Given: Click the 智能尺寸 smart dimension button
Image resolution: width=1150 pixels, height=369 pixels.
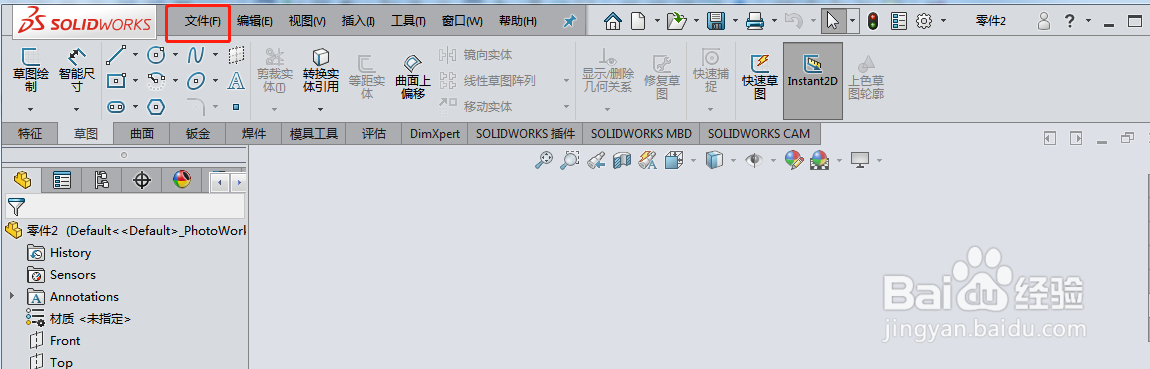Looking at the screenshot, I should 77,70.
